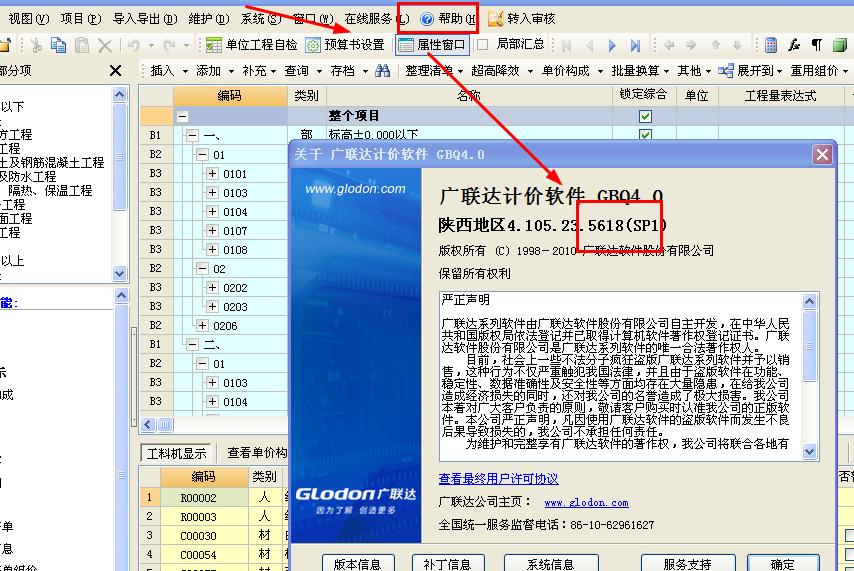The image size is (854, 571).
Task: Go to previous record arrow icon
Action: coord(589,46)
